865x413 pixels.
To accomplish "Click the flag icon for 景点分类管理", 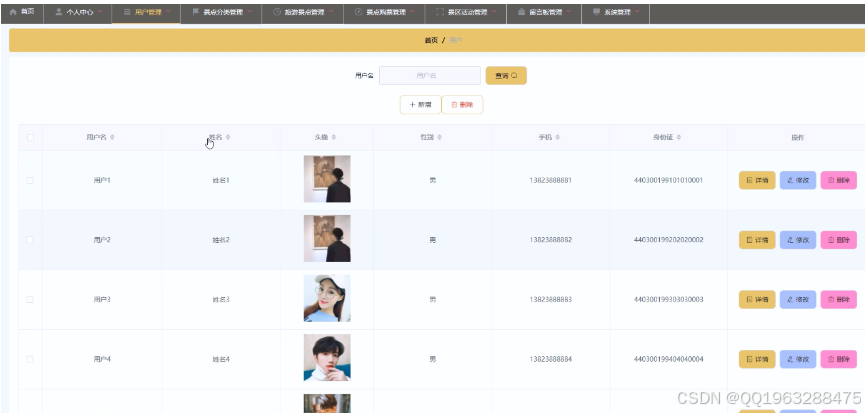I will coord(196,12).
